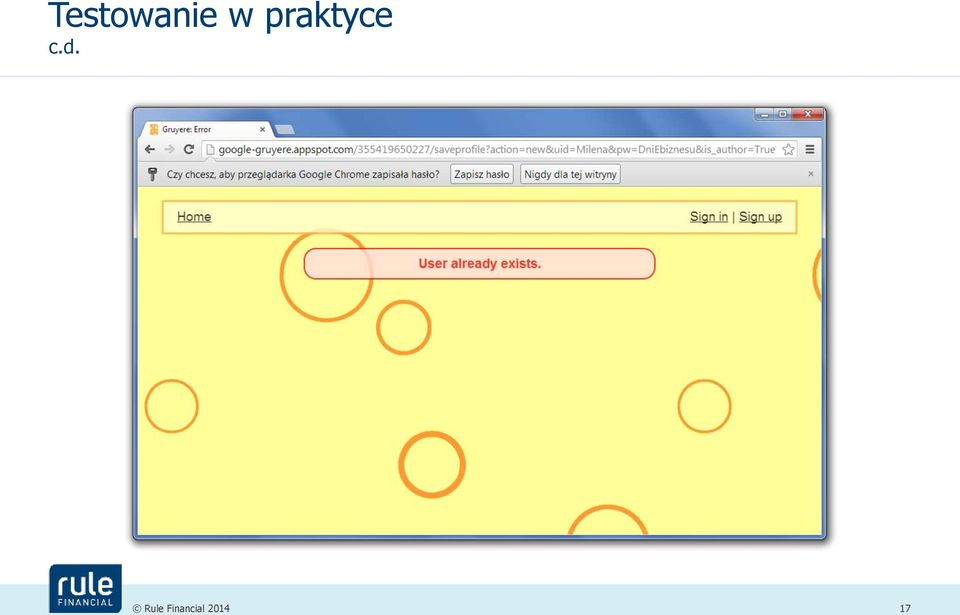Close the Chrome window

[x=808, y=115]
